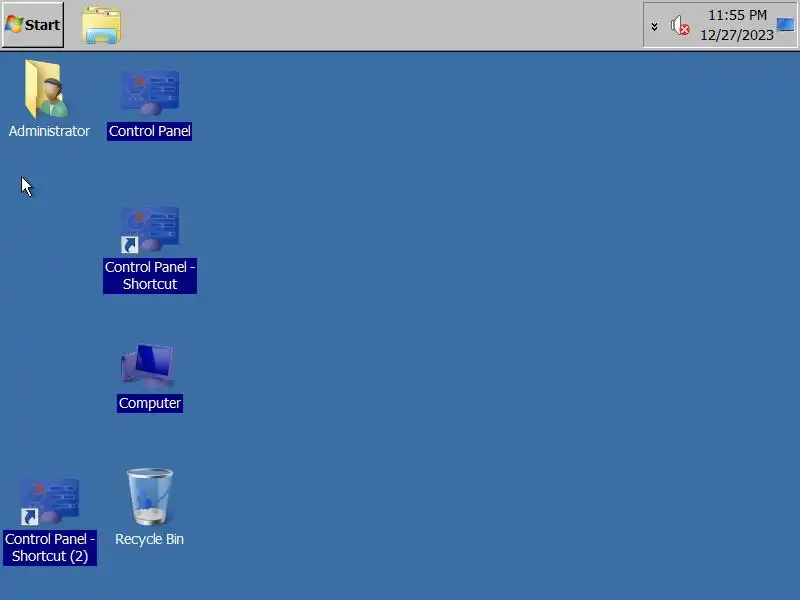The height and width of the screenshot is (600, 800).
Task: Select the Control Panel - Shortcut icon
Action: click(x=149, y=230)
